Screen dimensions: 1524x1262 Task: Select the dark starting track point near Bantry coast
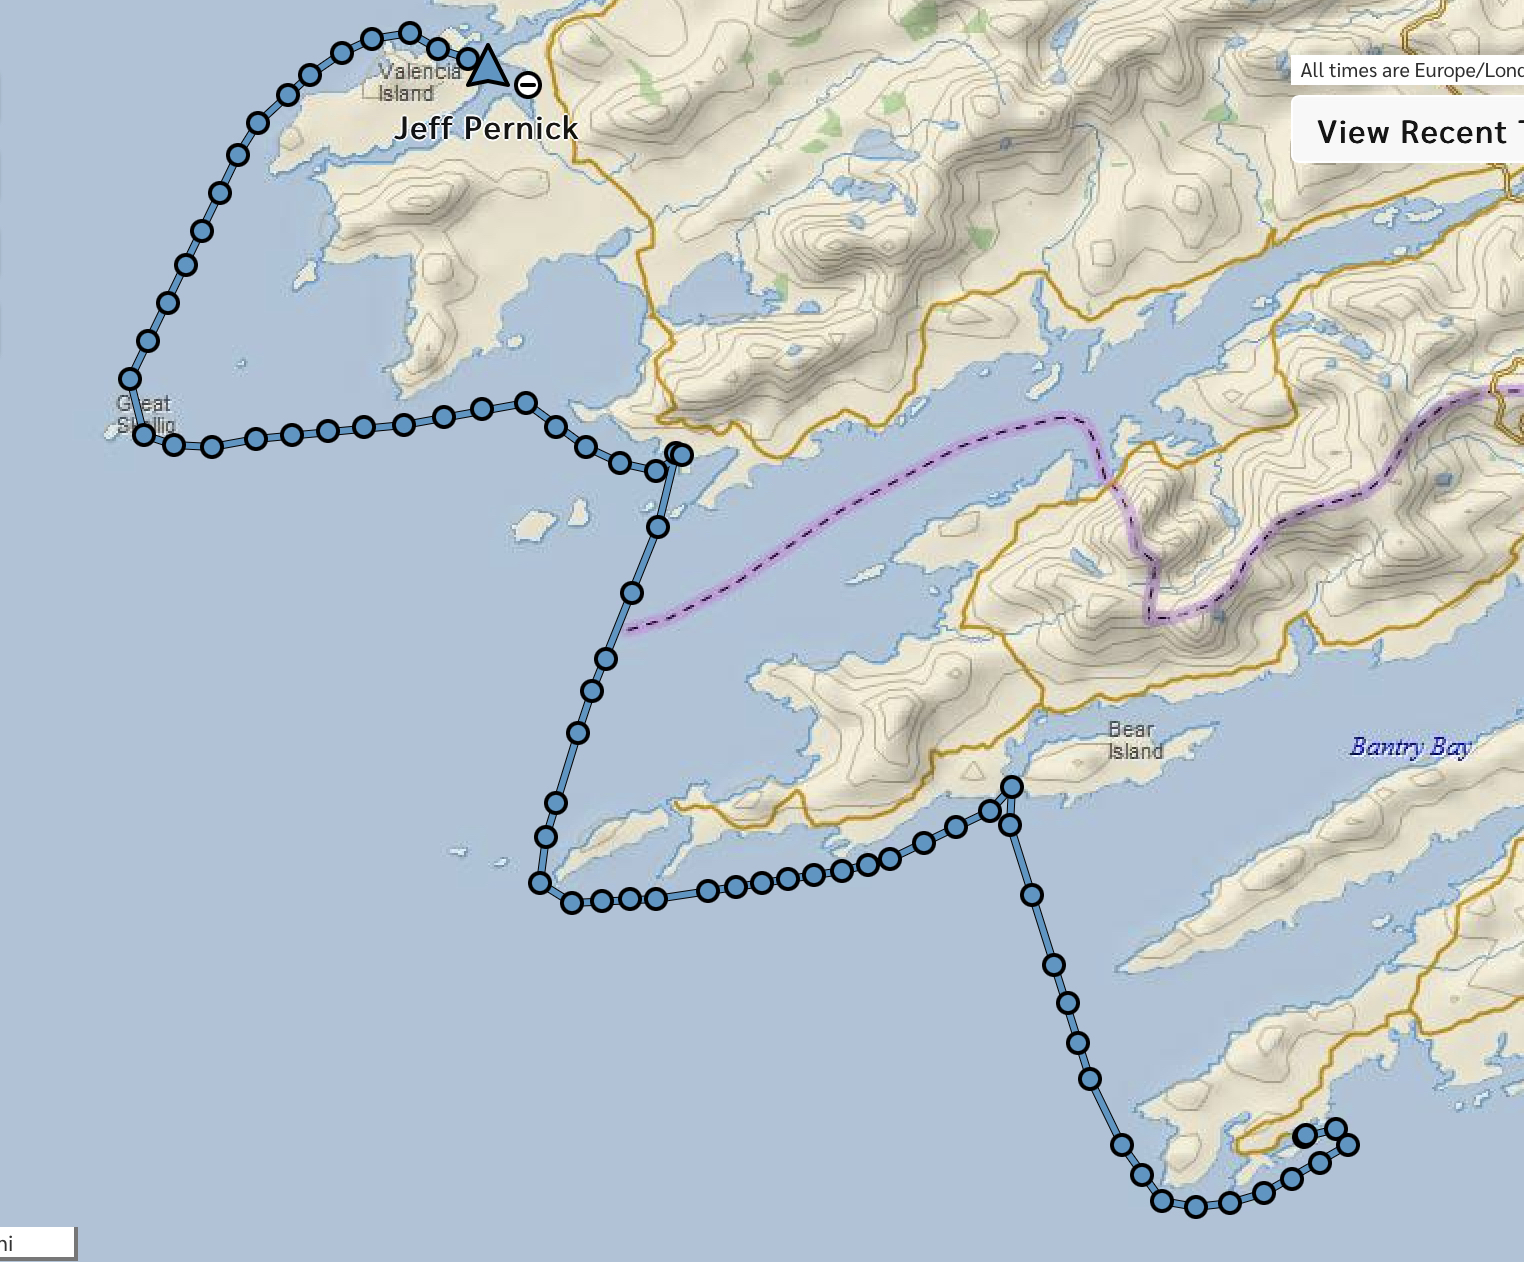point(1304,1136)
